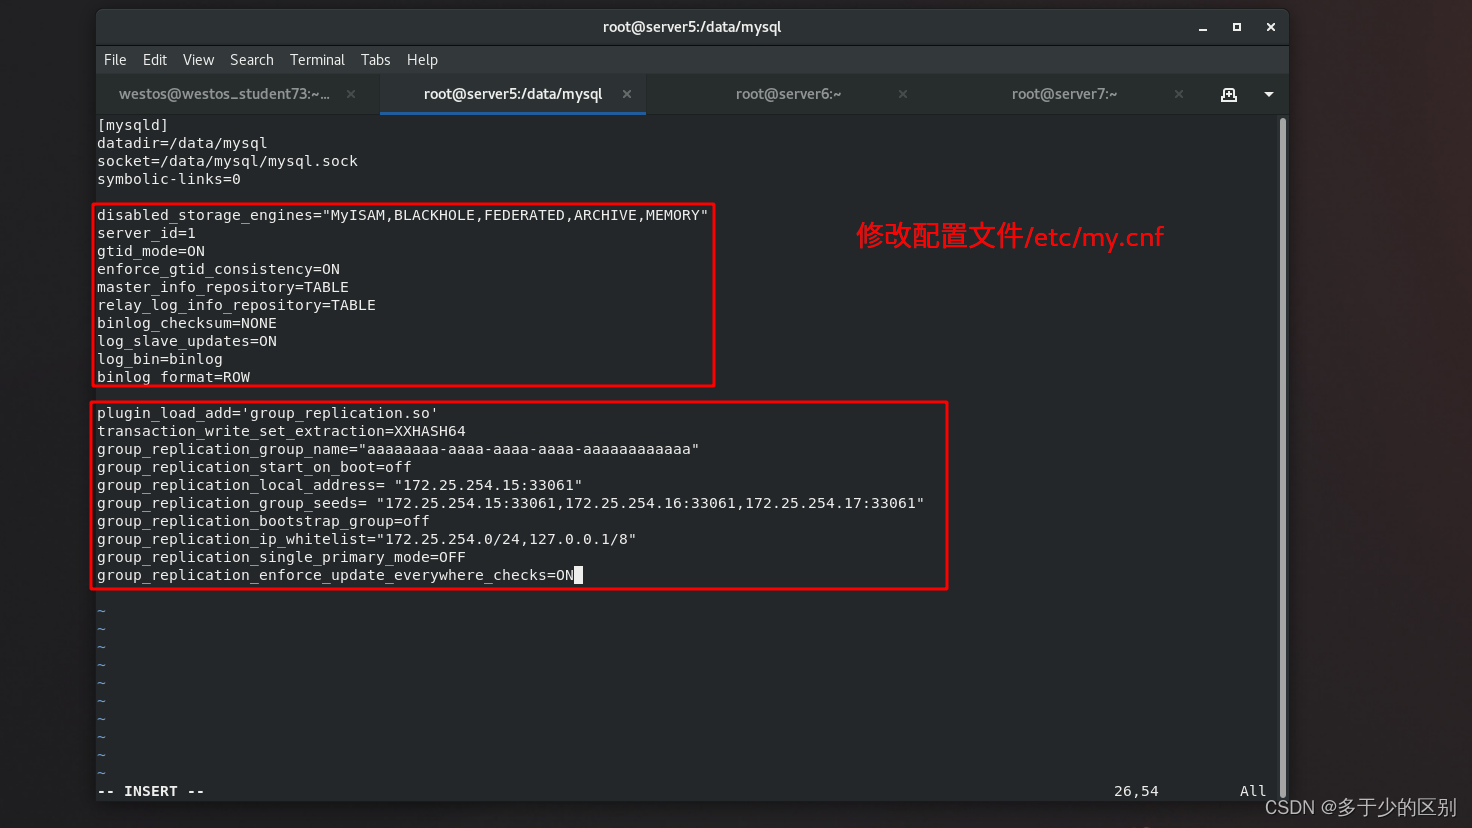This screenshot has height=828, width=1472.
Task: Close the terminal window
Action: point(1271,27)
